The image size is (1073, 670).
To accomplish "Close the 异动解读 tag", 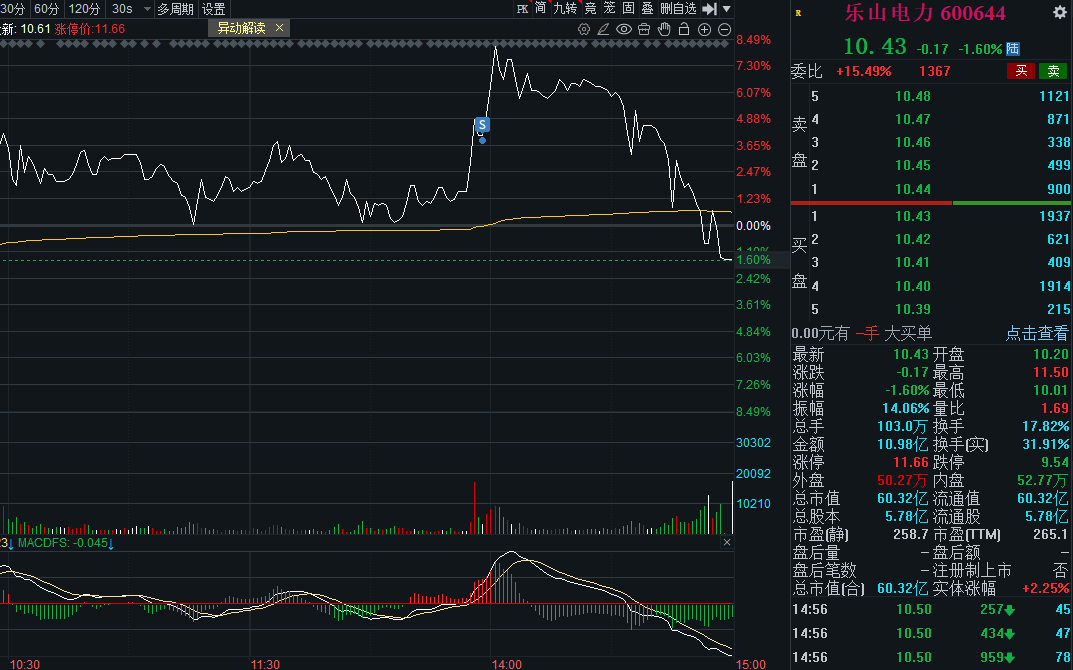I will click(x=279, y=28).
